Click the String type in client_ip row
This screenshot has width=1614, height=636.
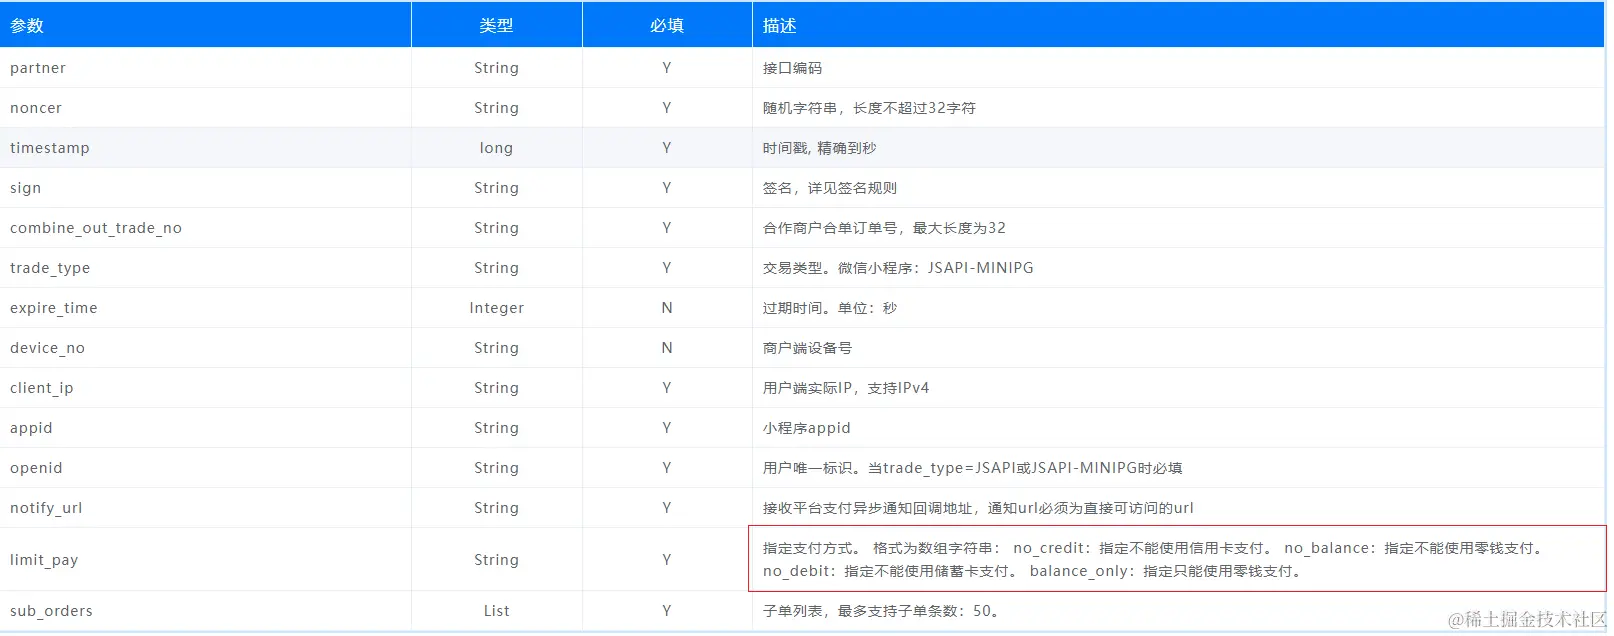496,388
